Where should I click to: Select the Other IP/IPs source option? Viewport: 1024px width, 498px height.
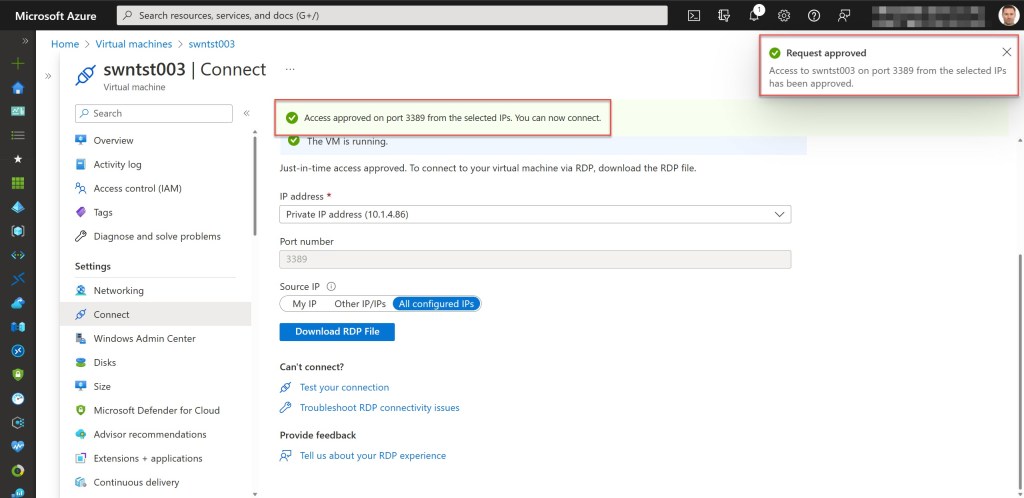pos(359,304)
